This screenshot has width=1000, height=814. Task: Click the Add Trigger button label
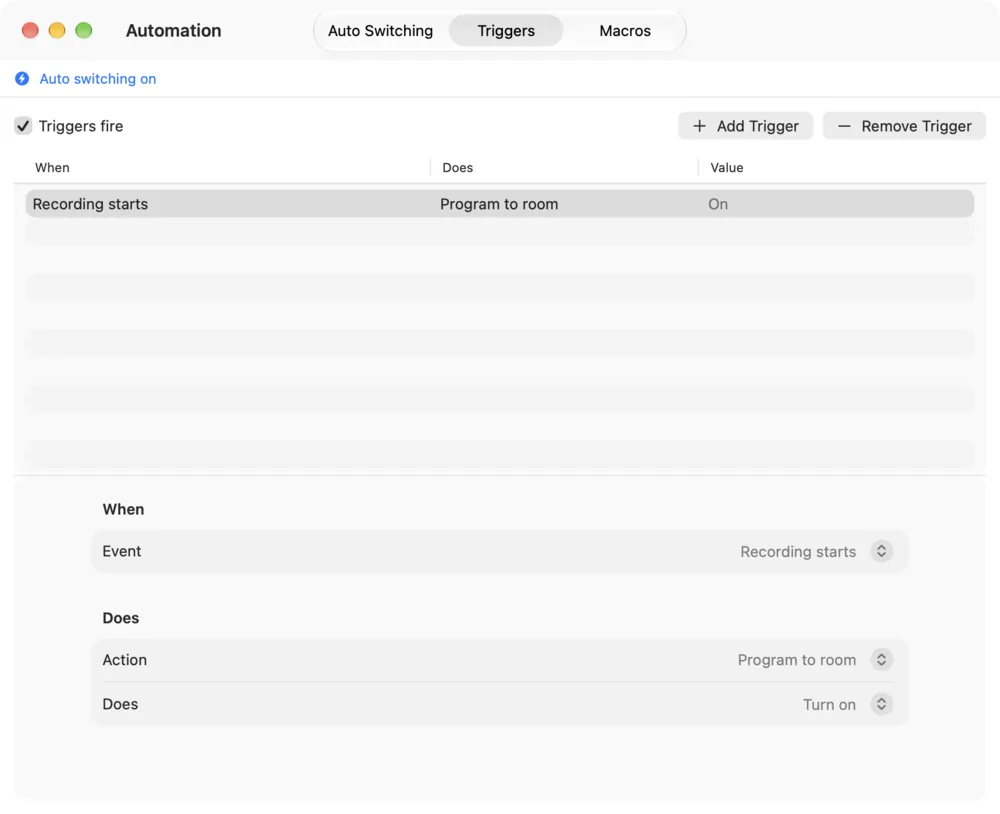(x=758, y=126)
